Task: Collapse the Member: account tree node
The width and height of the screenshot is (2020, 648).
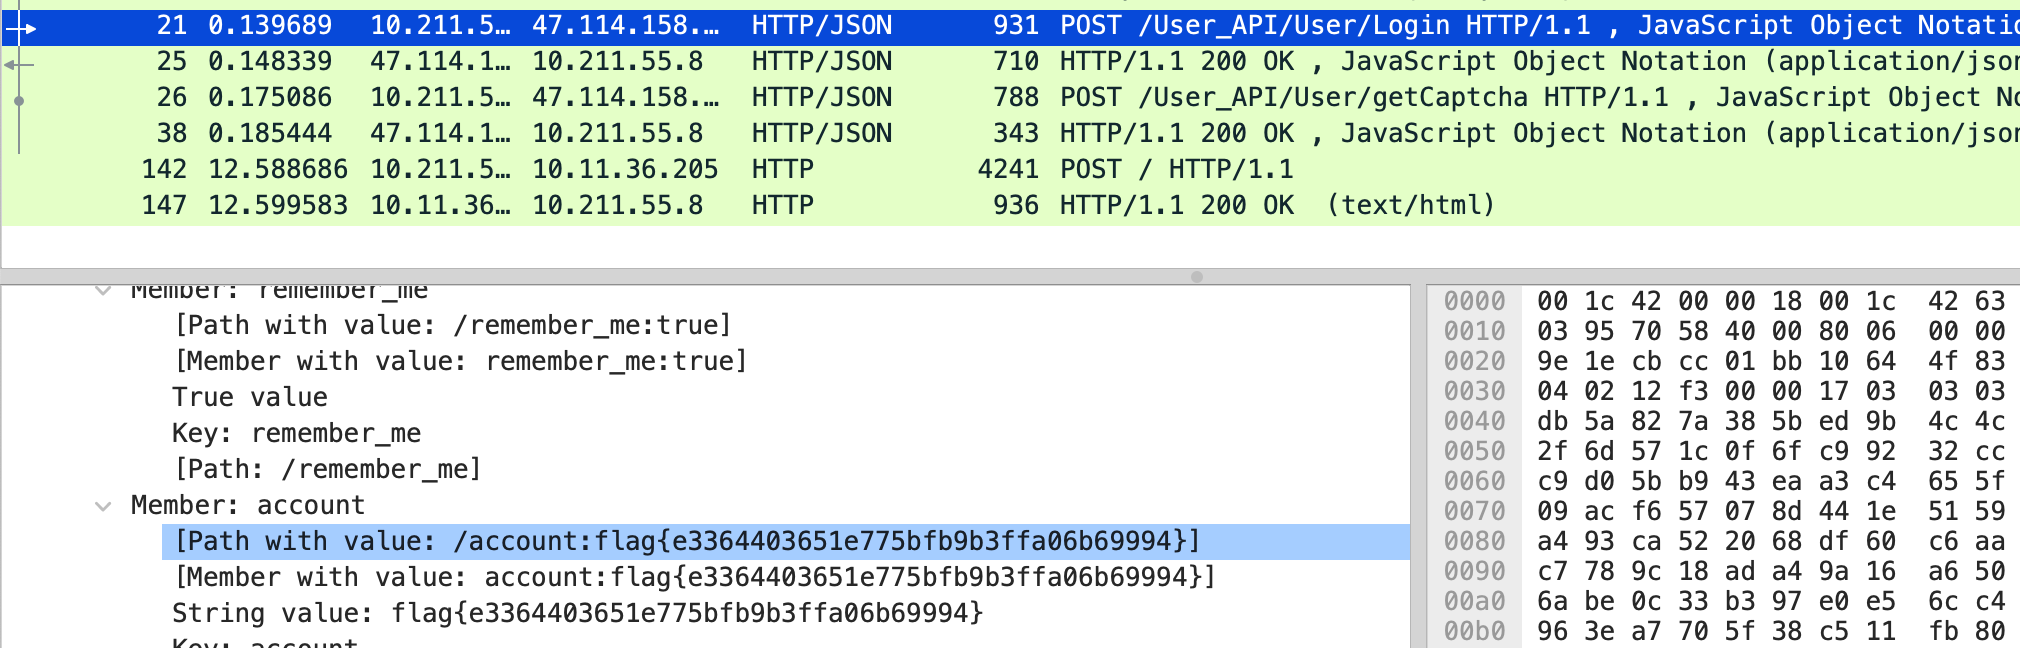Action: [103, 506]
